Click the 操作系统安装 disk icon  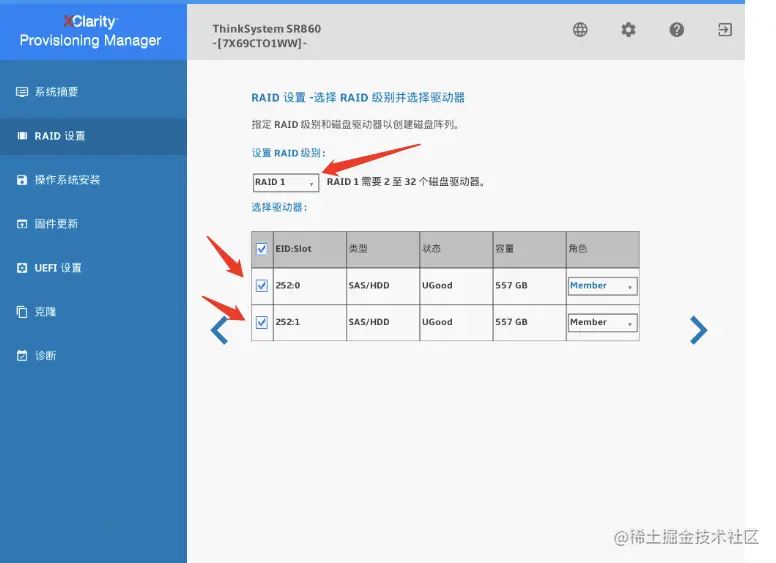click(x=22, y=180)
